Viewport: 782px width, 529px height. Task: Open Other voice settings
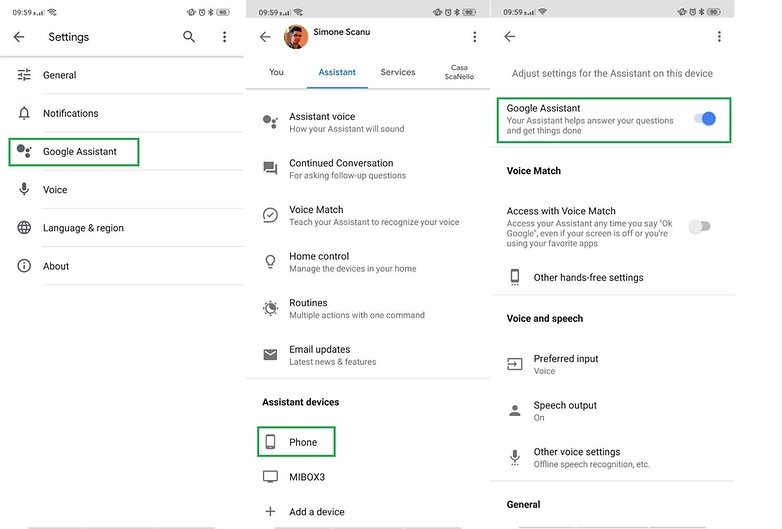612,457
